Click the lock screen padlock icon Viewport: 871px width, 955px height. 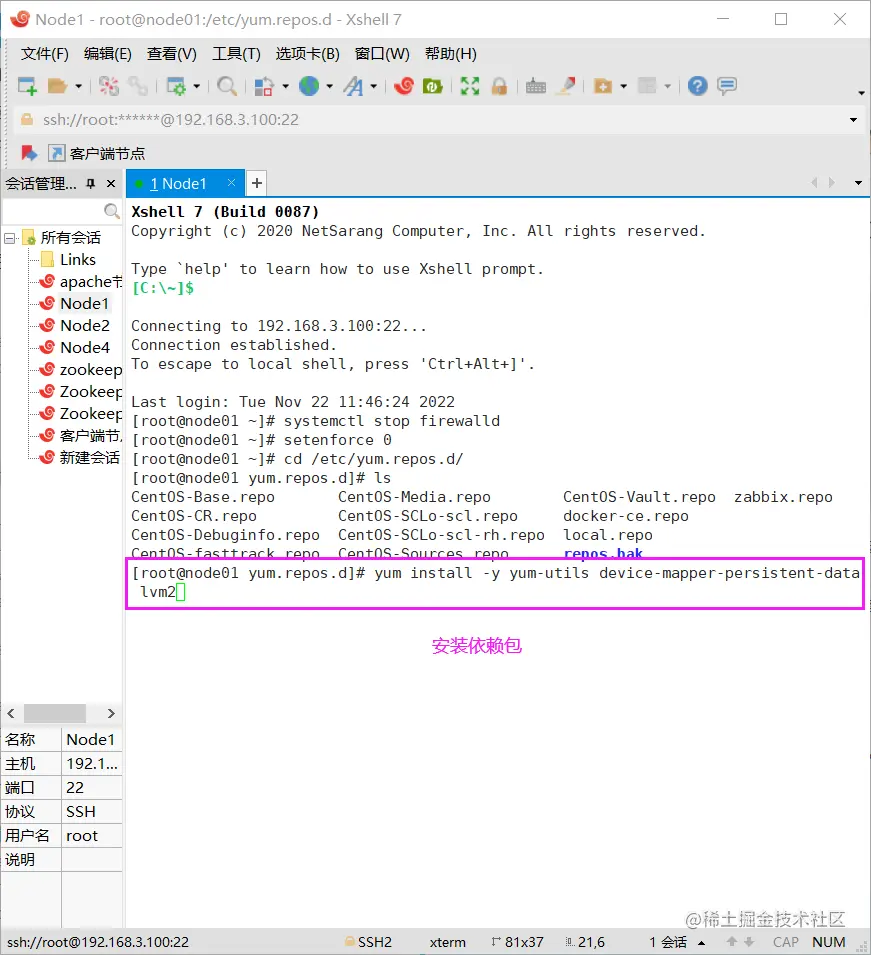tap(499, 86)
